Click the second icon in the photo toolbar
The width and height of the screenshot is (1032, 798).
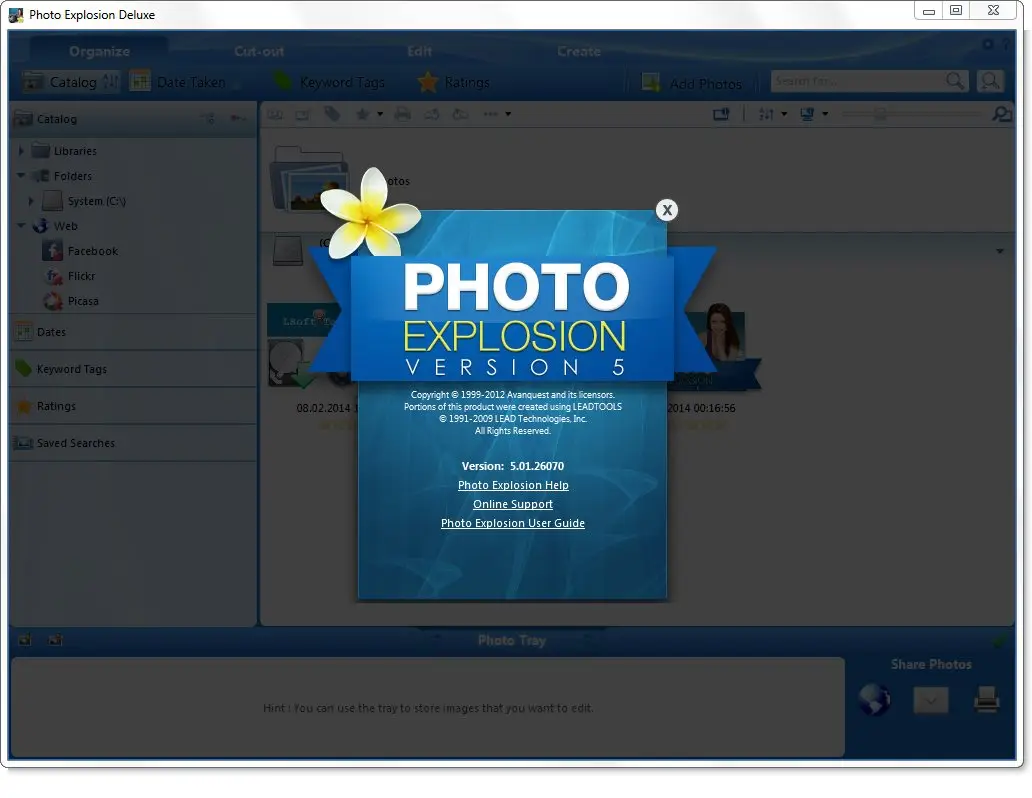point(303,115)
